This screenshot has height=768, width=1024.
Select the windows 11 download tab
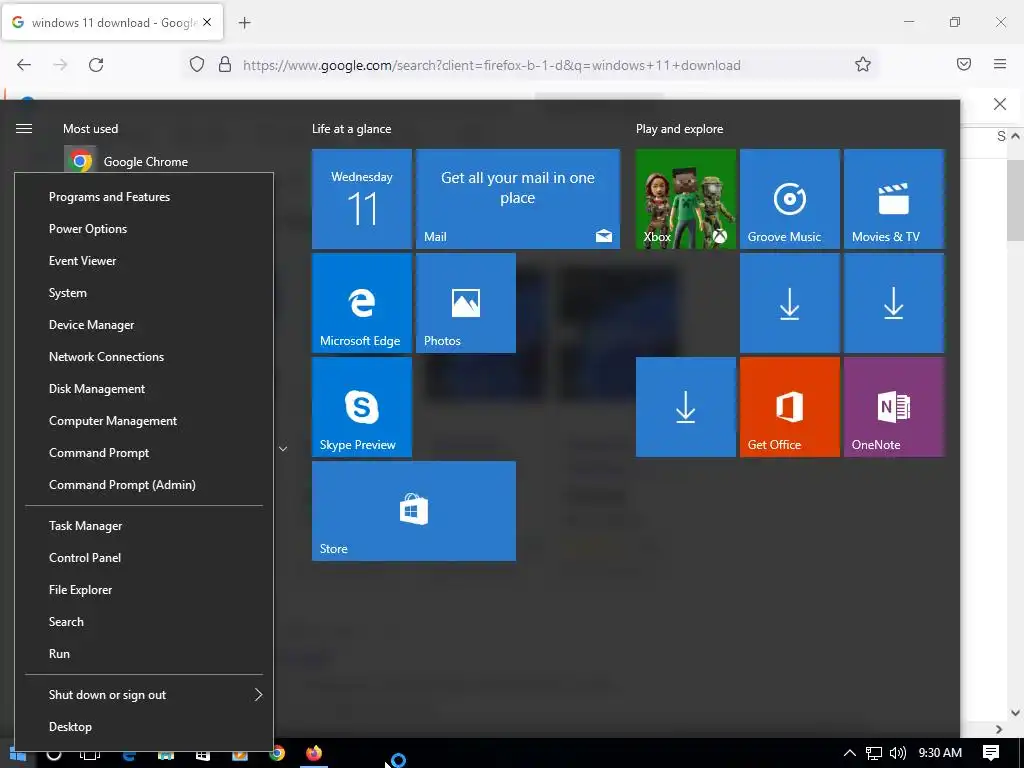pos(112,22)
